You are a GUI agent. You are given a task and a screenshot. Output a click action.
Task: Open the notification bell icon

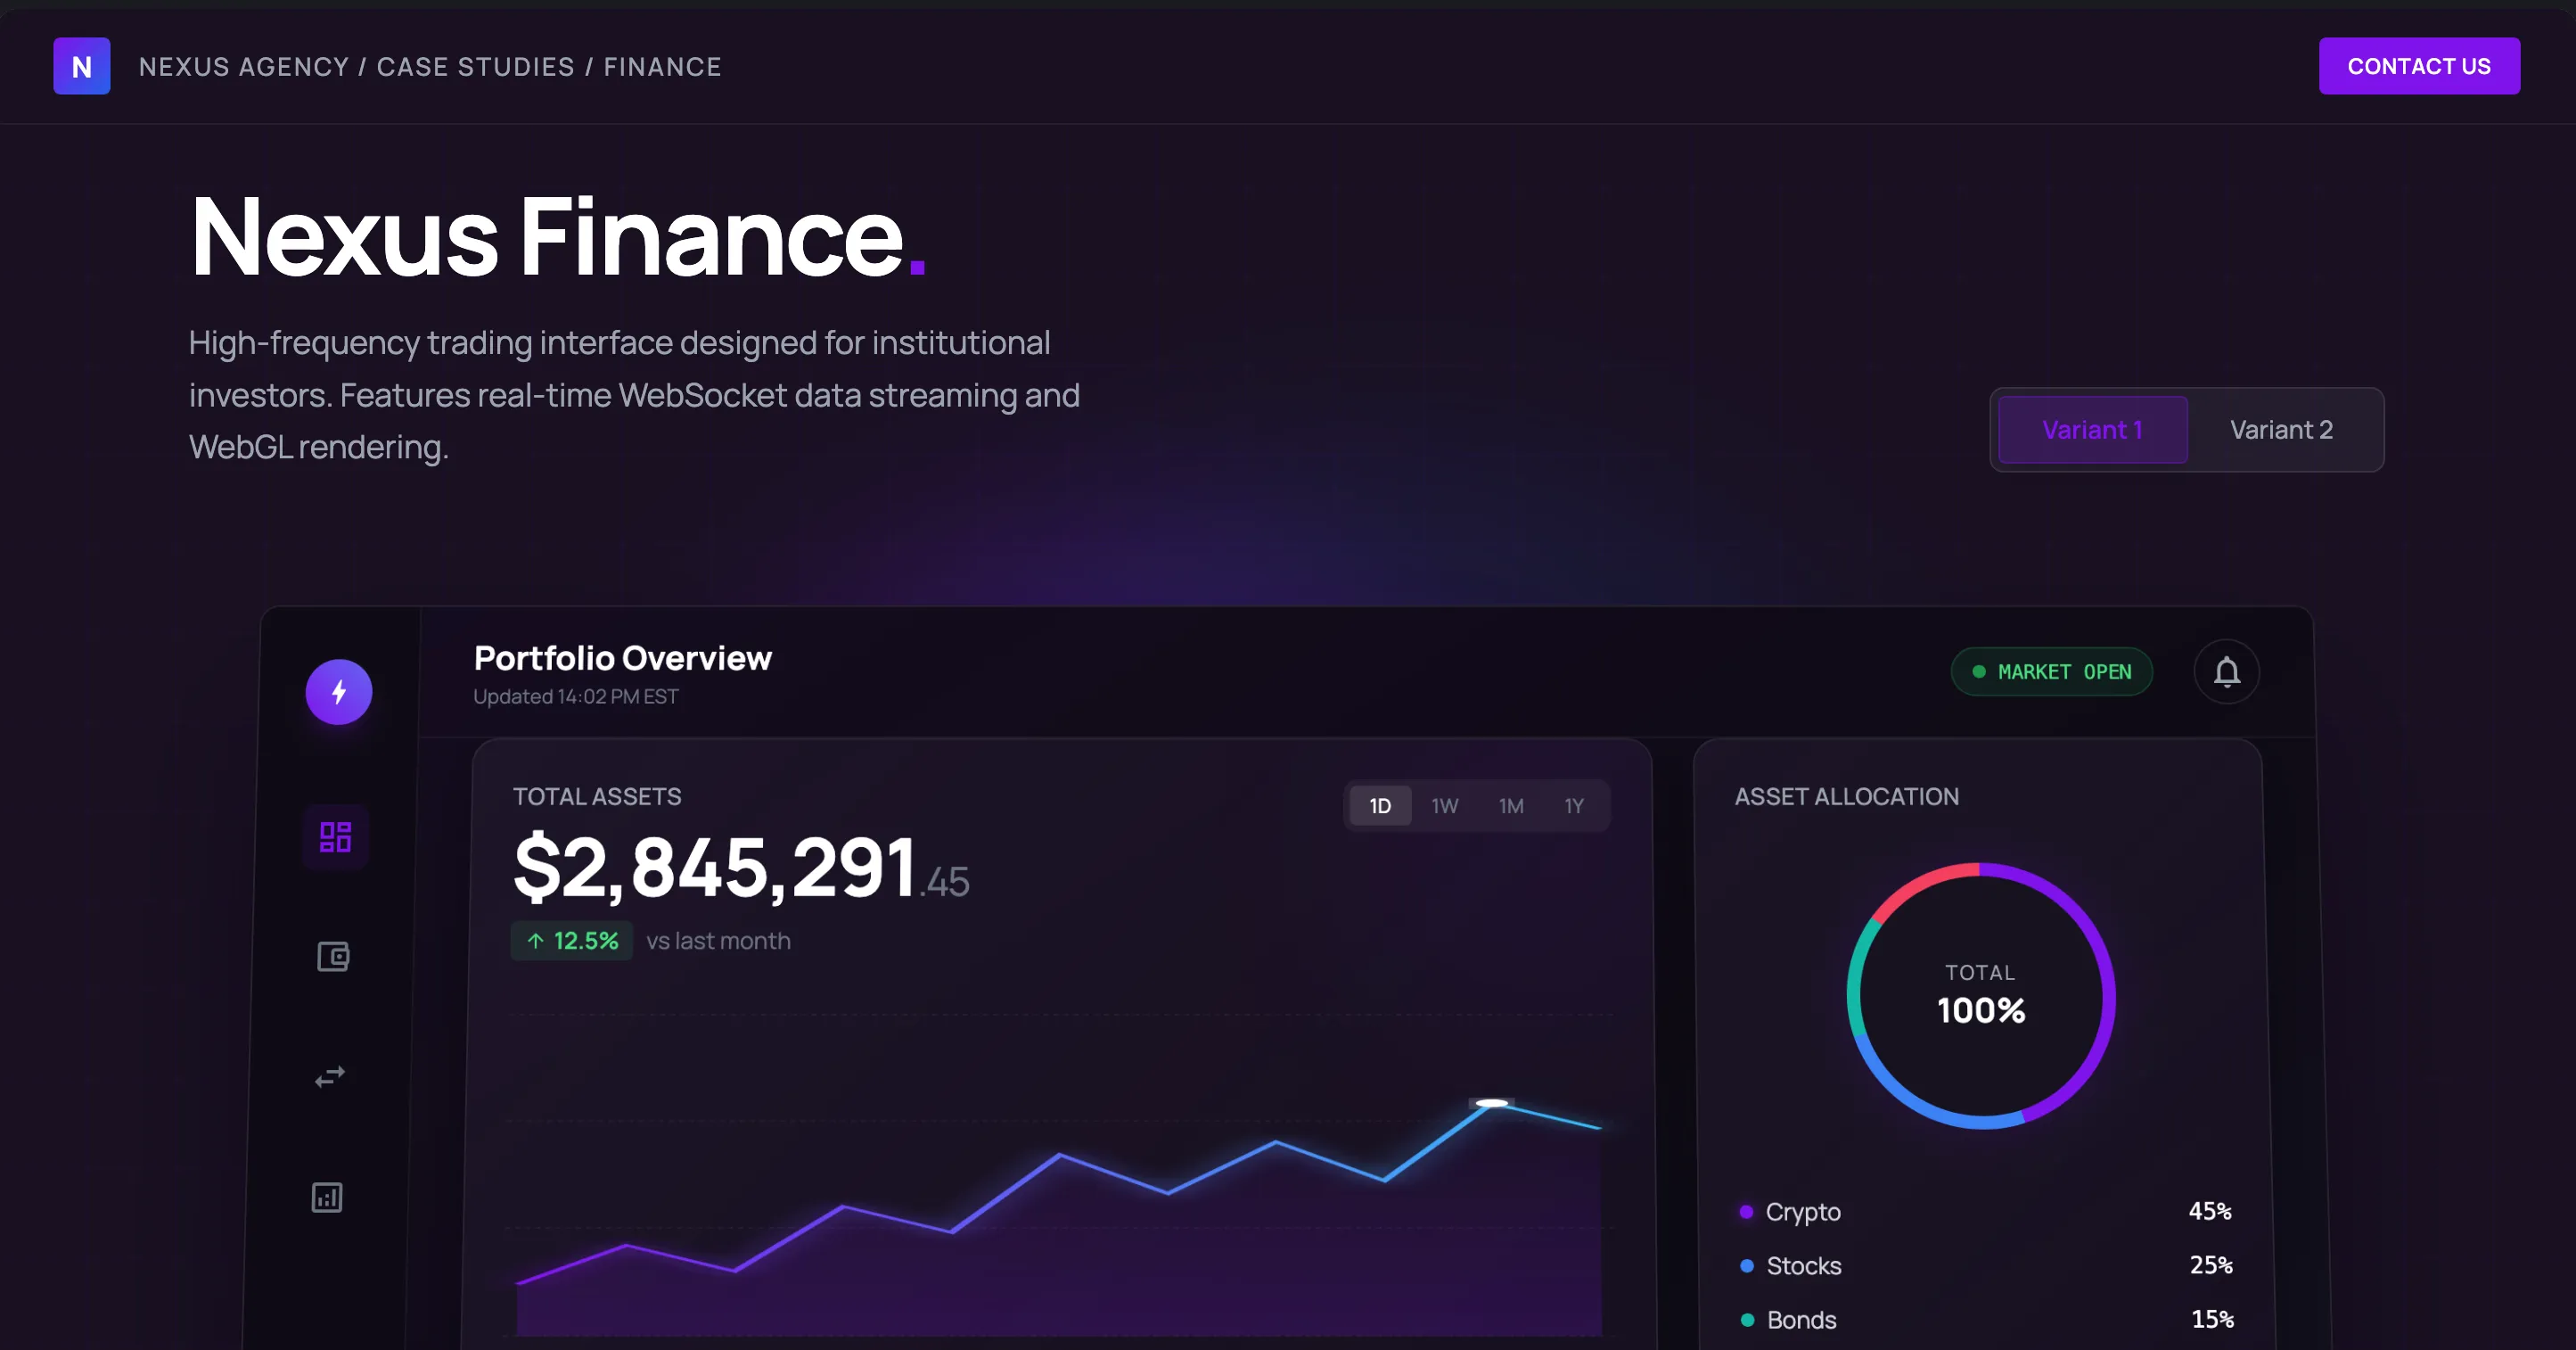click(x=2226, y=671)
